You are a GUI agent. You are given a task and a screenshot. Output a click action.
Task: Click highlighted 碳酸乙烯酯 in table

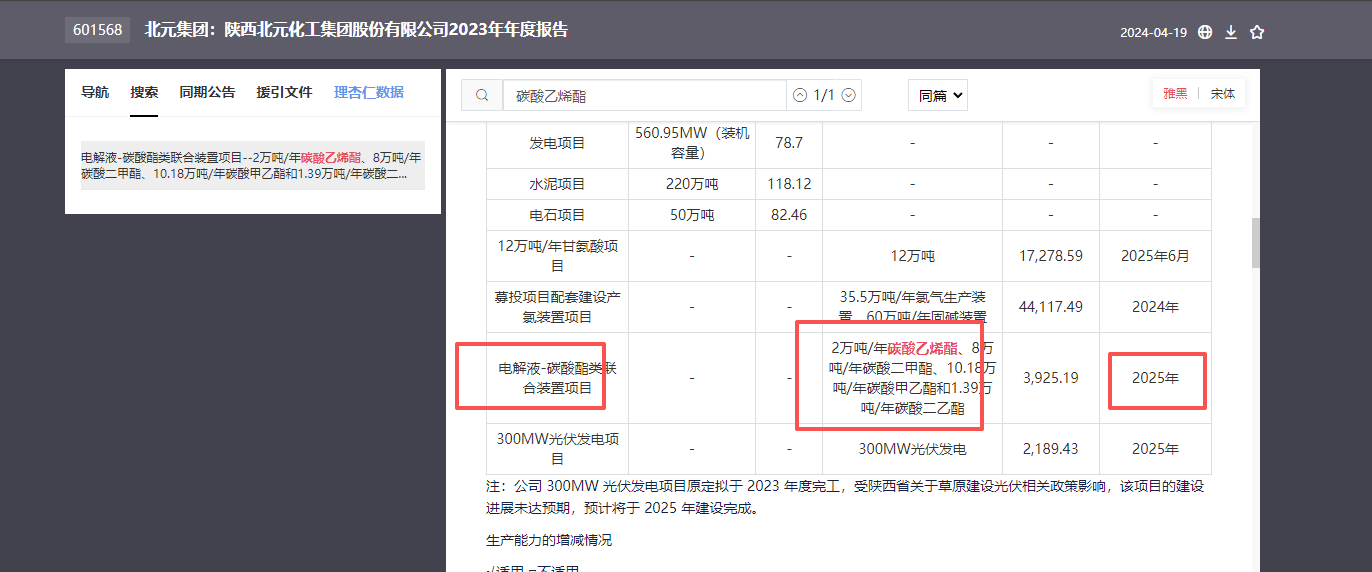pyautogui.click(x=922, y=348)
